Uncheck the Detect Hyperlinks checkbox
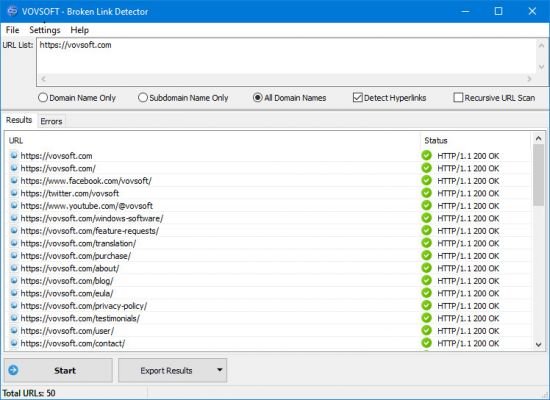Image resolution: width=550 pixels, height=400 pixels. point(389,98)
